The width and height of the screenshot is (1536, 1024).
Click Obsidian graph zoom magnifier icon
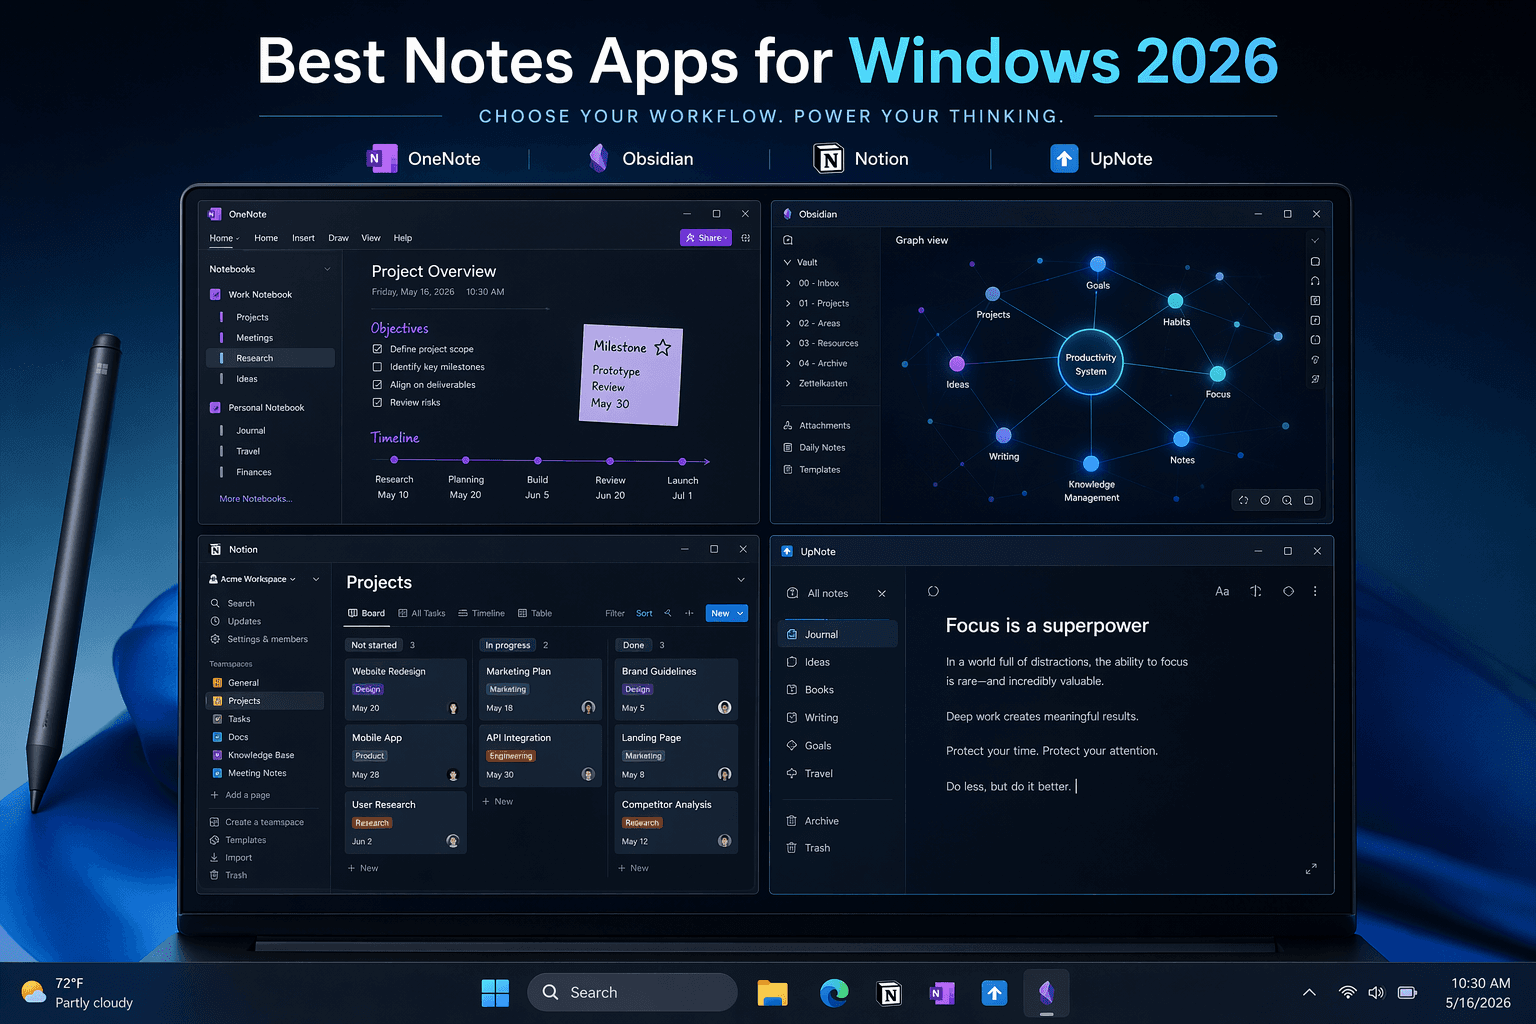(1287, 500)
